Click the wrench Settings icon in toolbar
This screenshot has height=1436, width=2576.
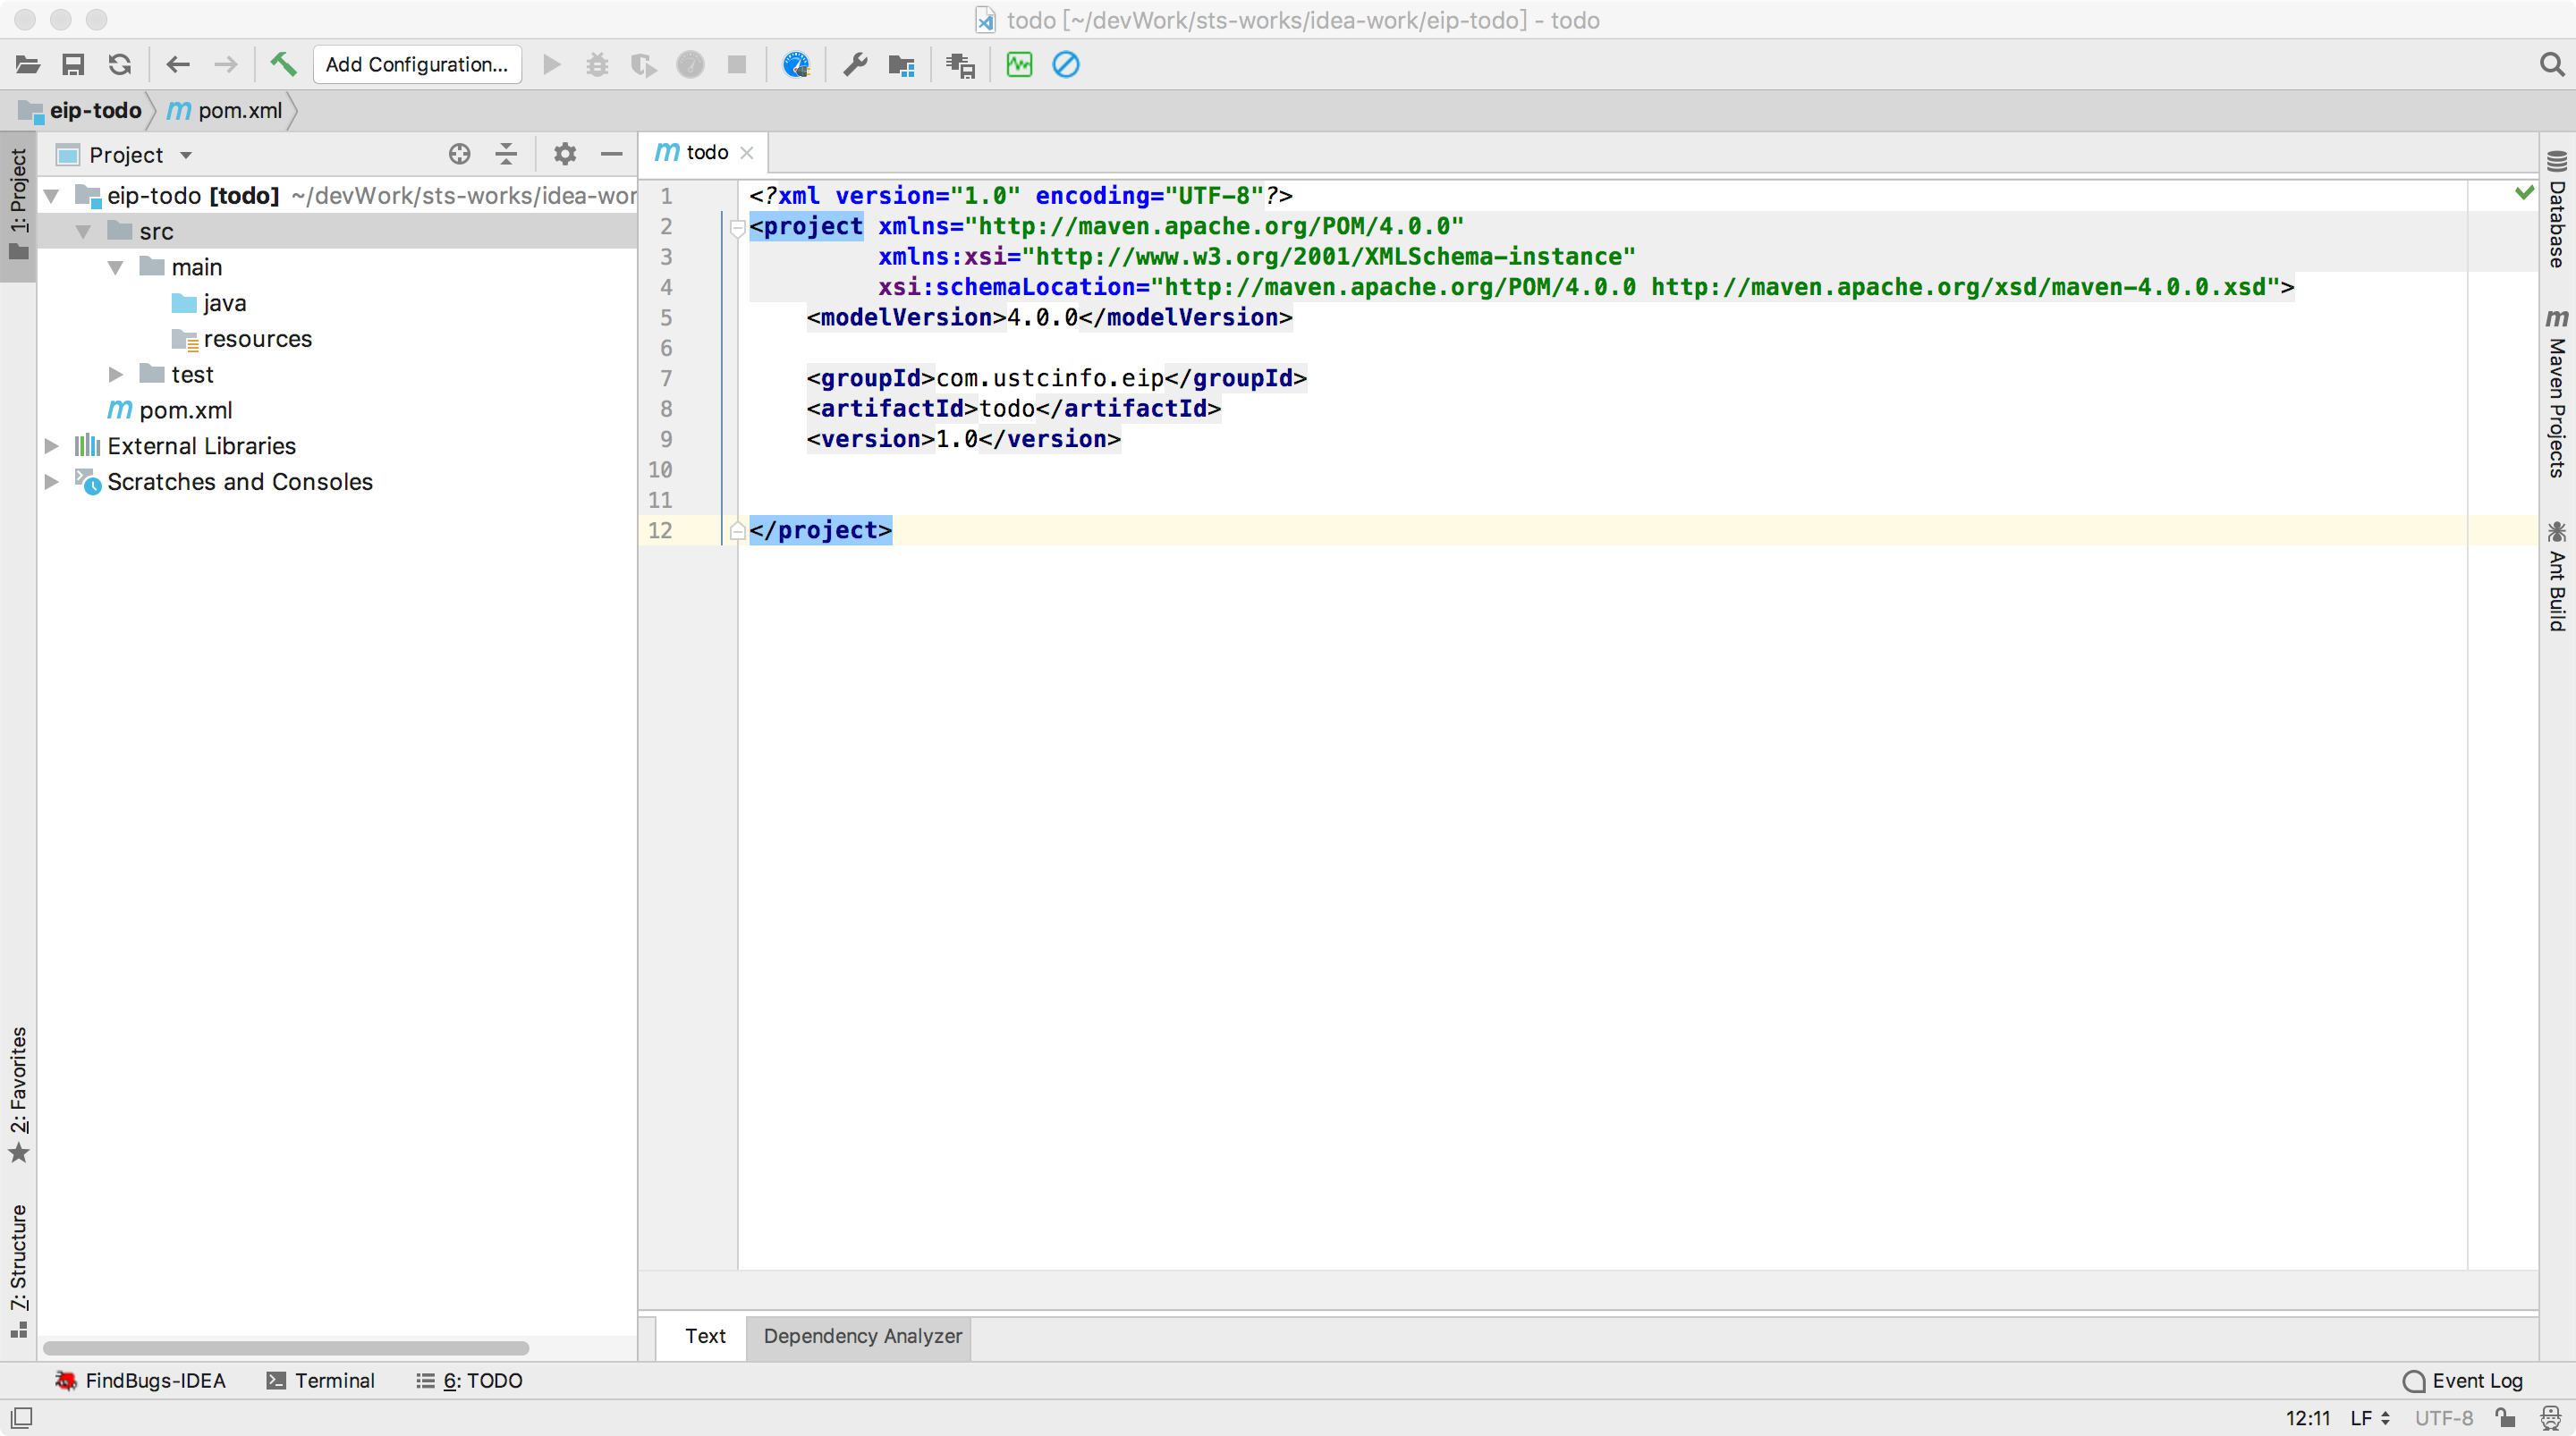point(854,65)
